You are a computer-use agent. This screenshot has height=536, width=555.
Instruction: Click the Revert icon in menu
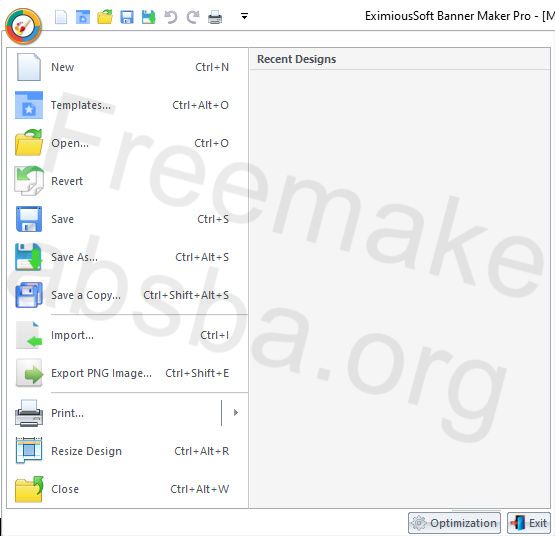pos(29,181)
